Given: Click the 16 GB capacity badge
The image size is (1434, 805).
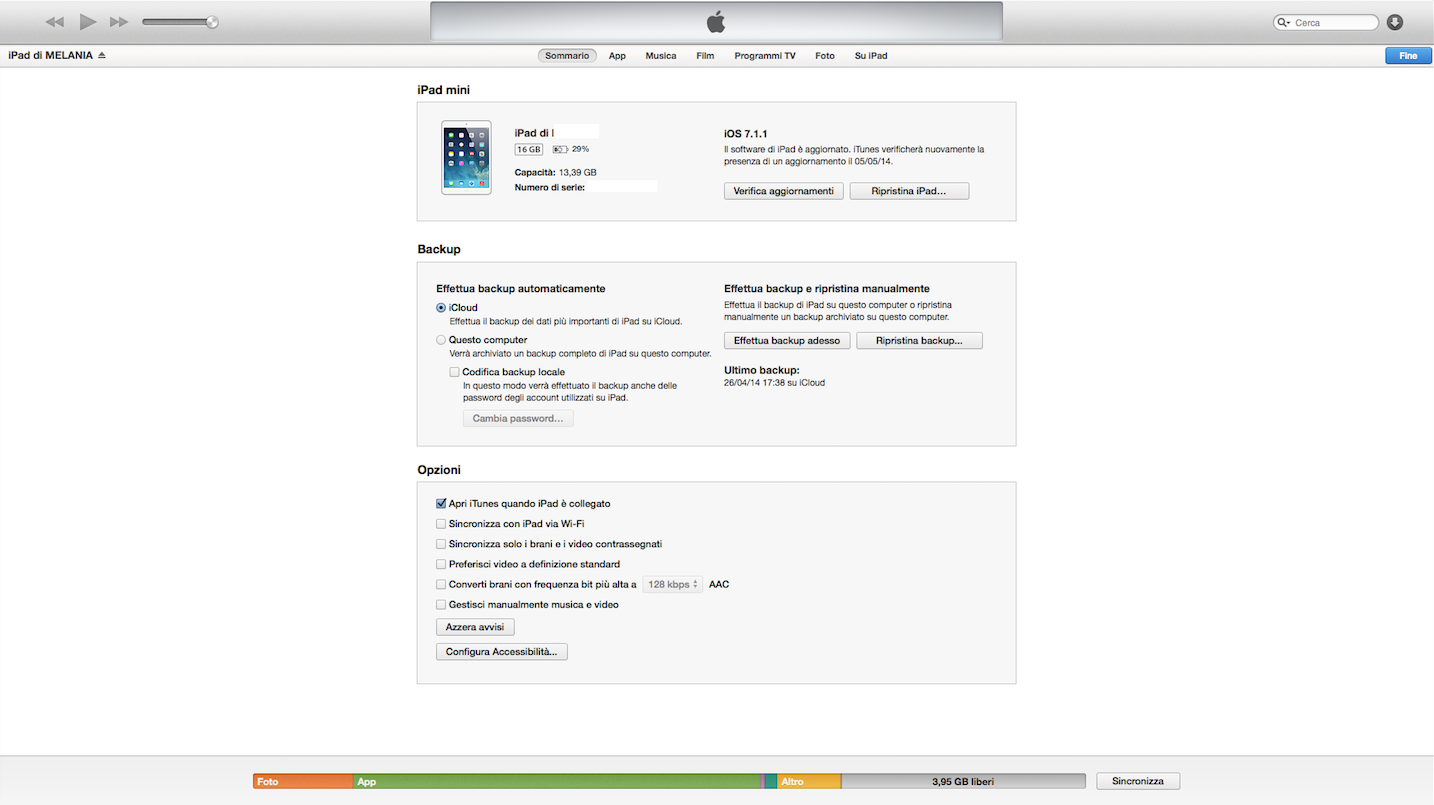Looking at the screenshot, I should click(529, 149).
